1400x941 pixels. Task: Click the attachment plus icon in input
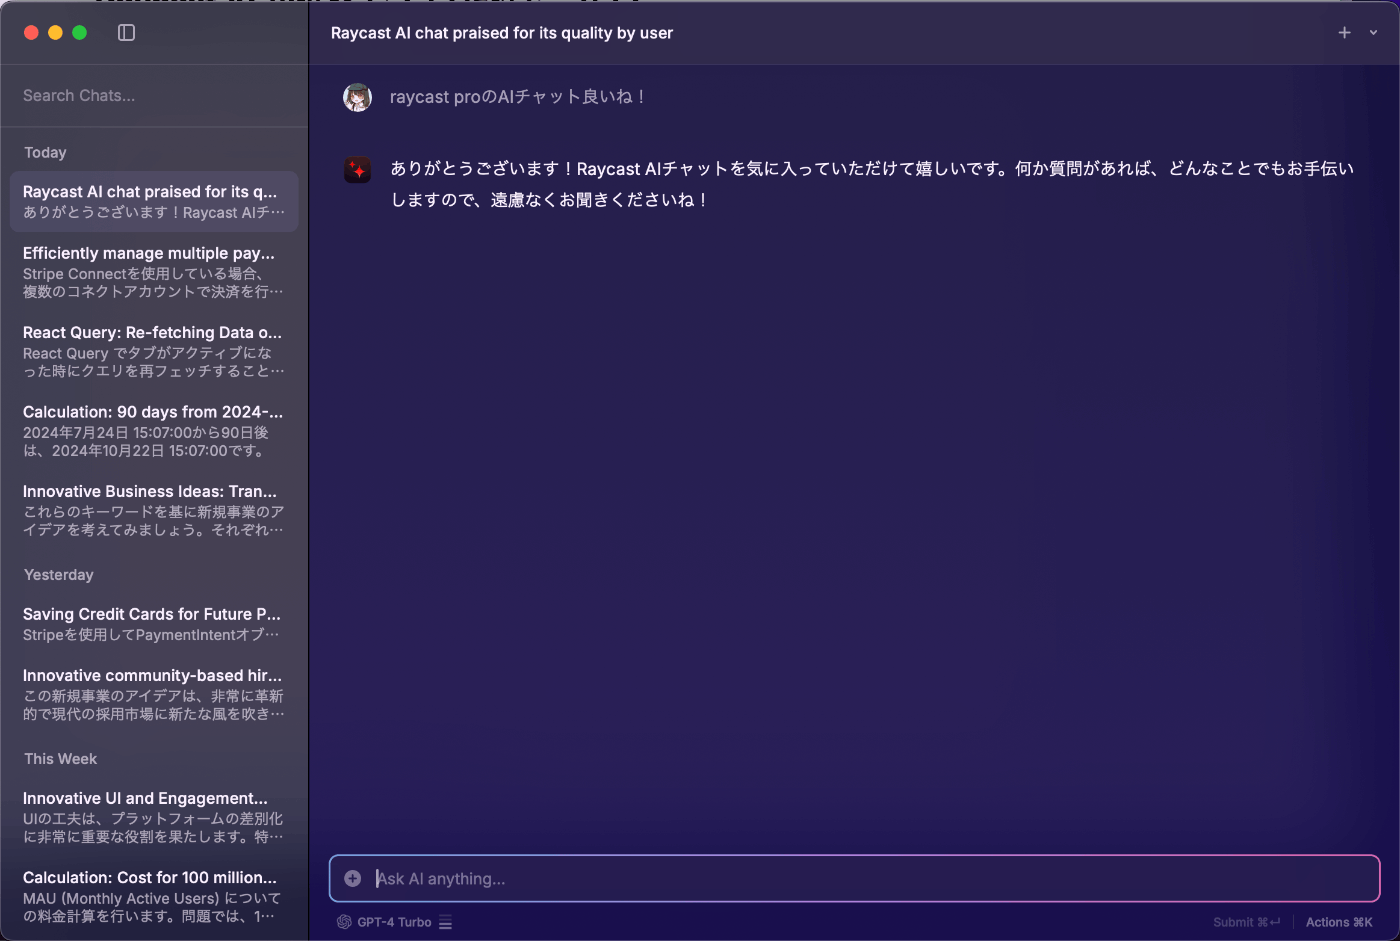pos(353,879)
